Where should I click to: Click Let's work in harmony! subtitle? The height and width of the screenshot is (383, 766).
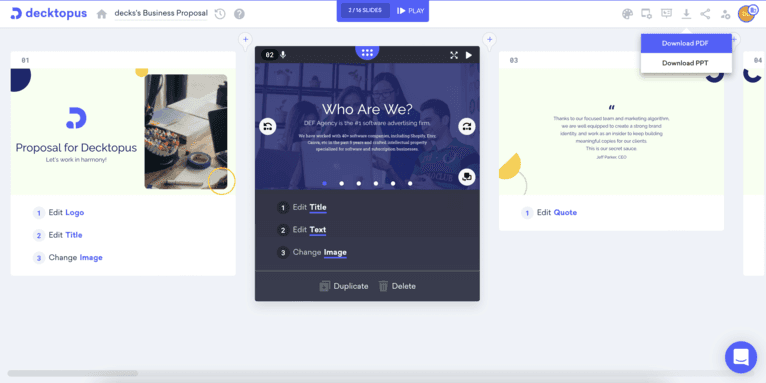76,160
